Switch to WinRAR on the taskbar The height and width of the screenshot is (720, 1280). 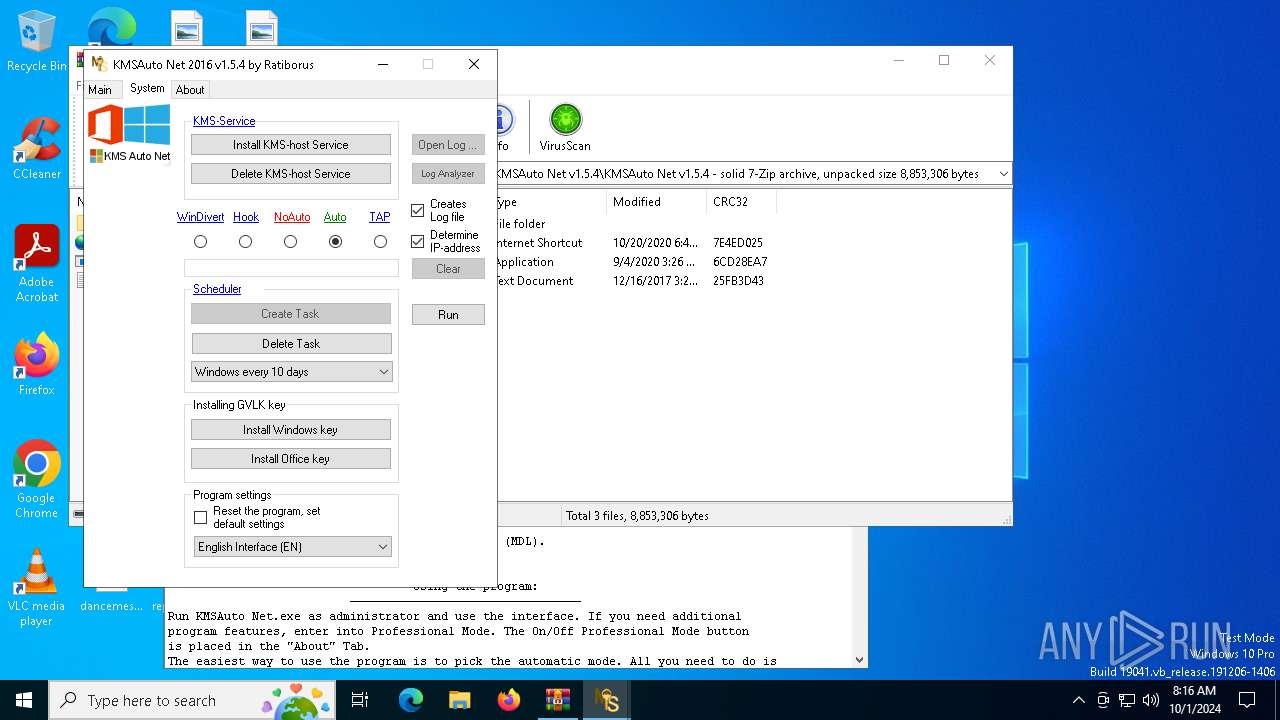tap(557, 700)
